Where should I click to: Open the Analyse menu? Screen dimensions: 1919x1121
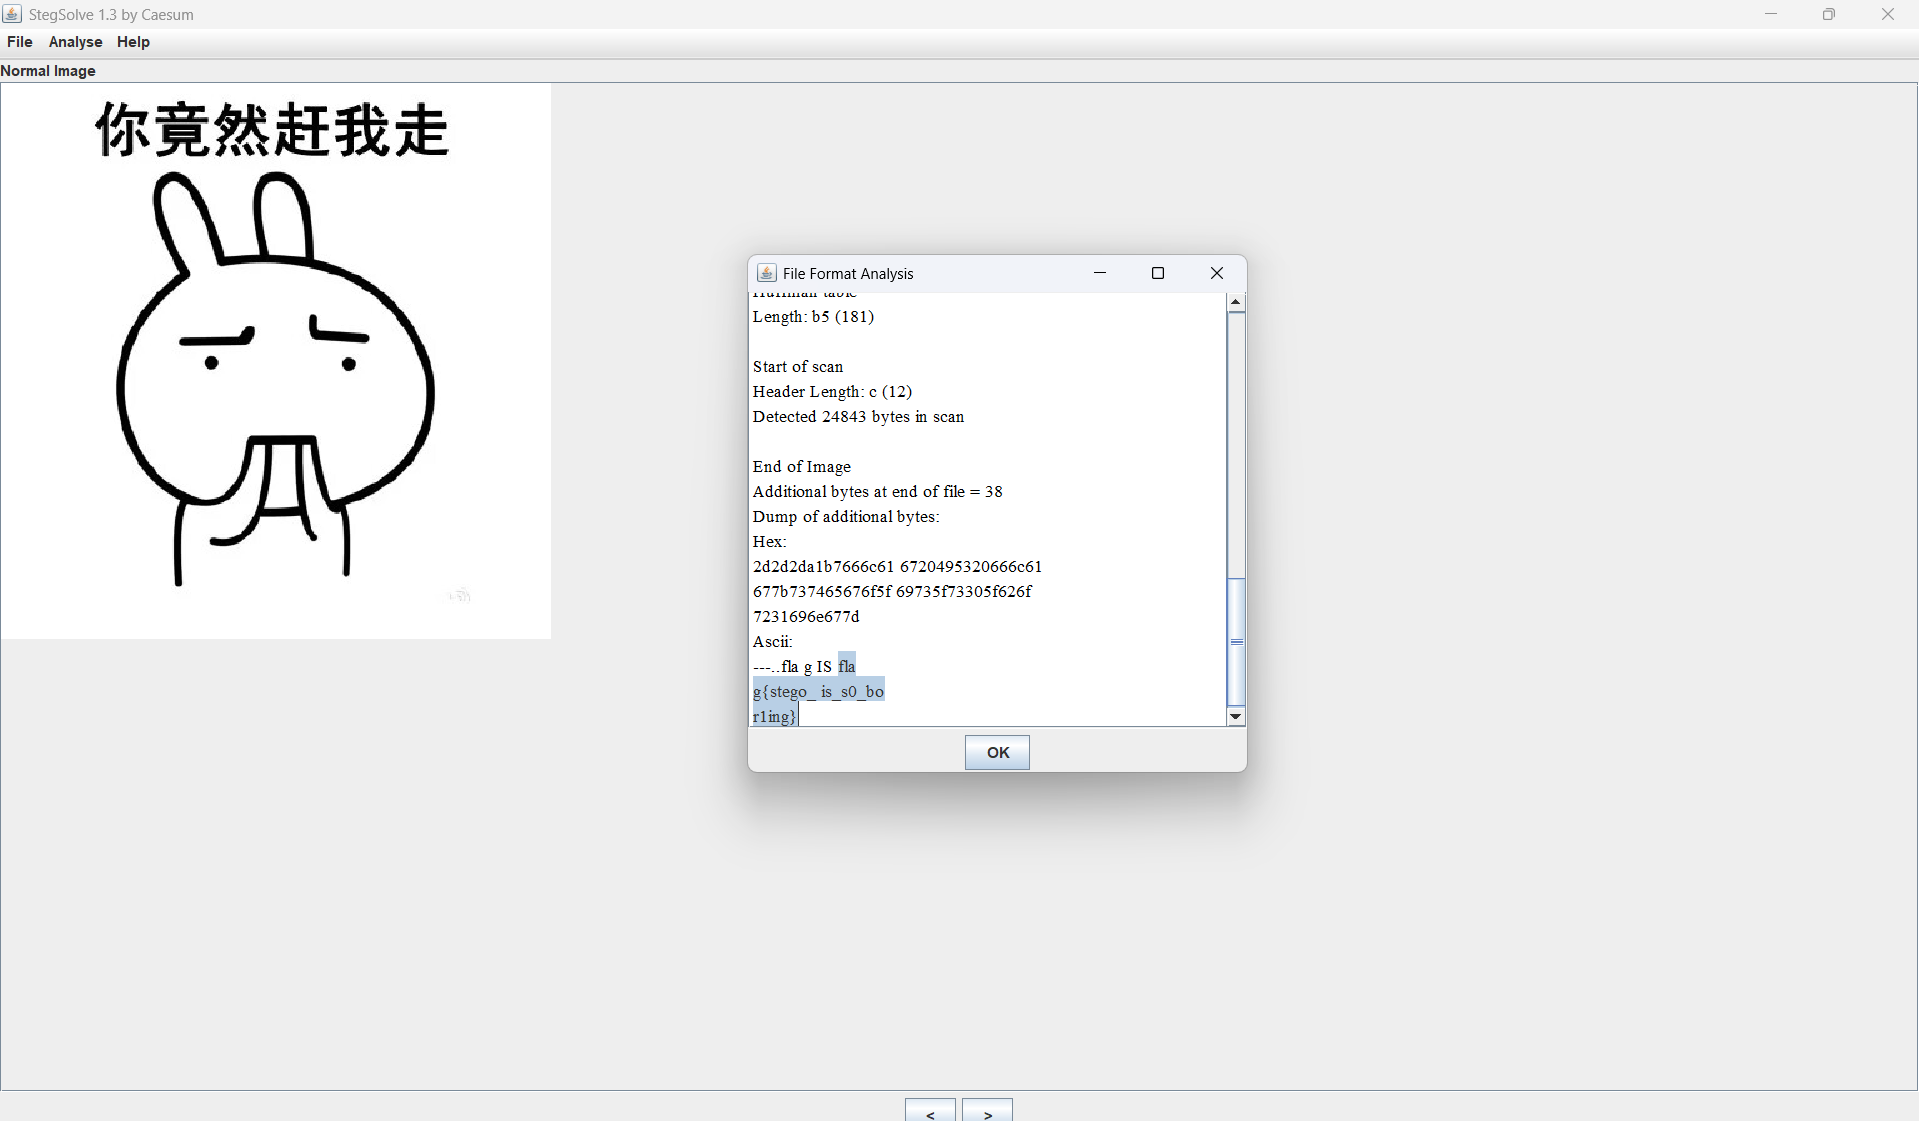[76, 42]
